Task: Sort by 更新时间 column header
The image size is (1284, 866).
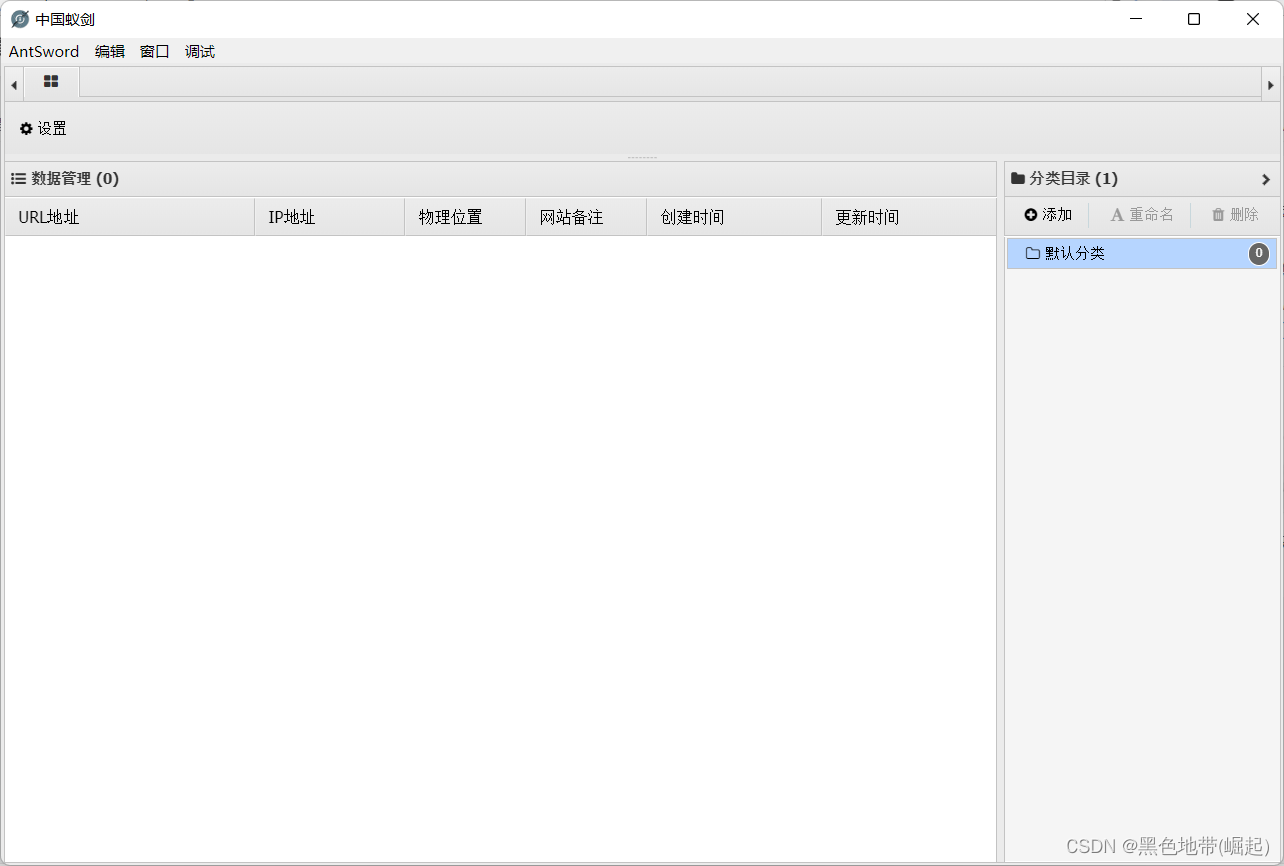Action: [x=909, y=217]
